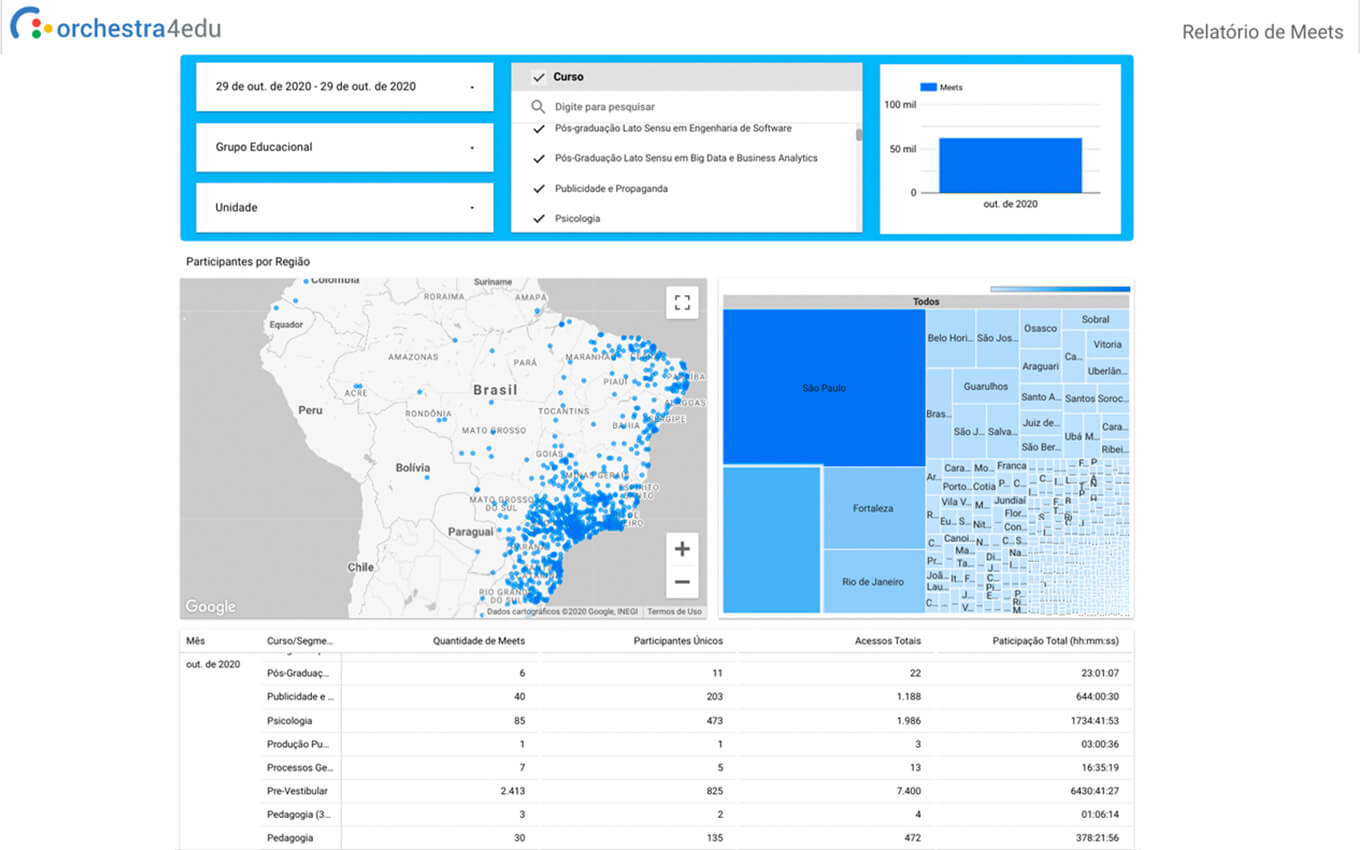The width and height of the screenshot is (1360, 850).
Task: Toggle the Curso select-all checkbox
Action: tap(539, 77)
